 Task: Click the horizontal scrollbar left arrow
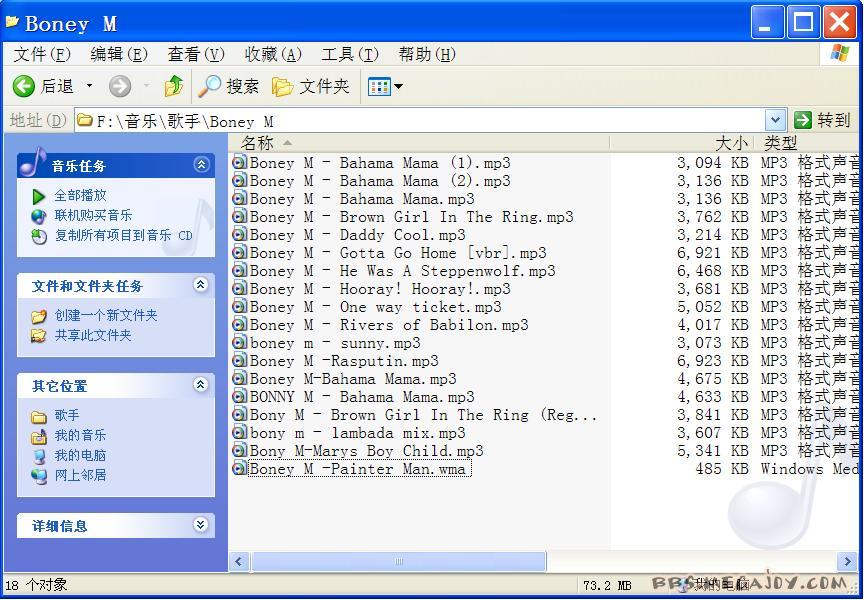pyautogui.click(x=239, y=562)
